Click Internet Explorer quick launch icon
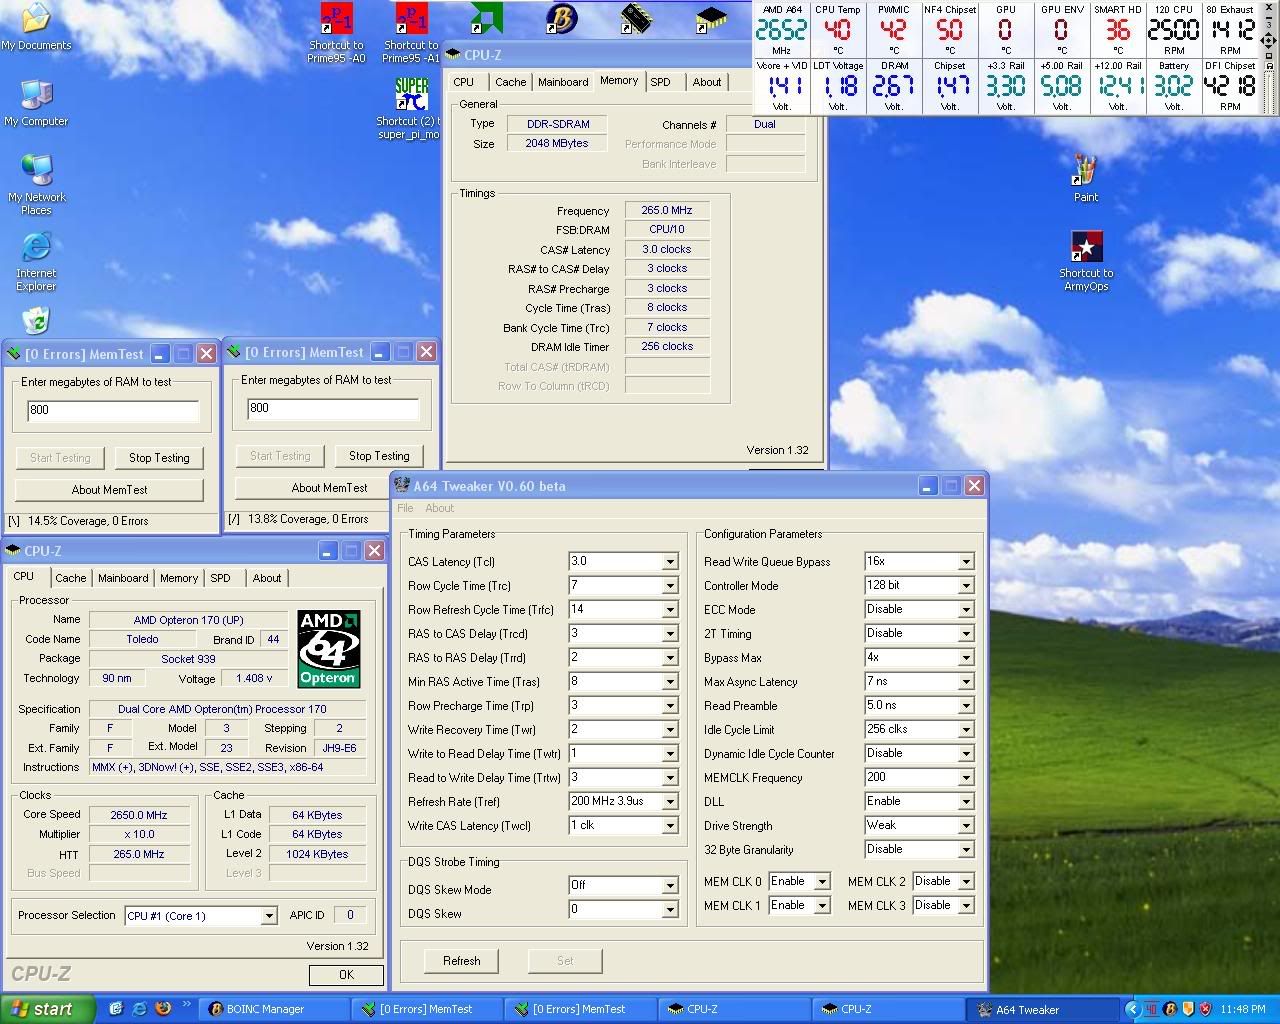Screen dimensions: 1280x1024 tap(139, 1009)
